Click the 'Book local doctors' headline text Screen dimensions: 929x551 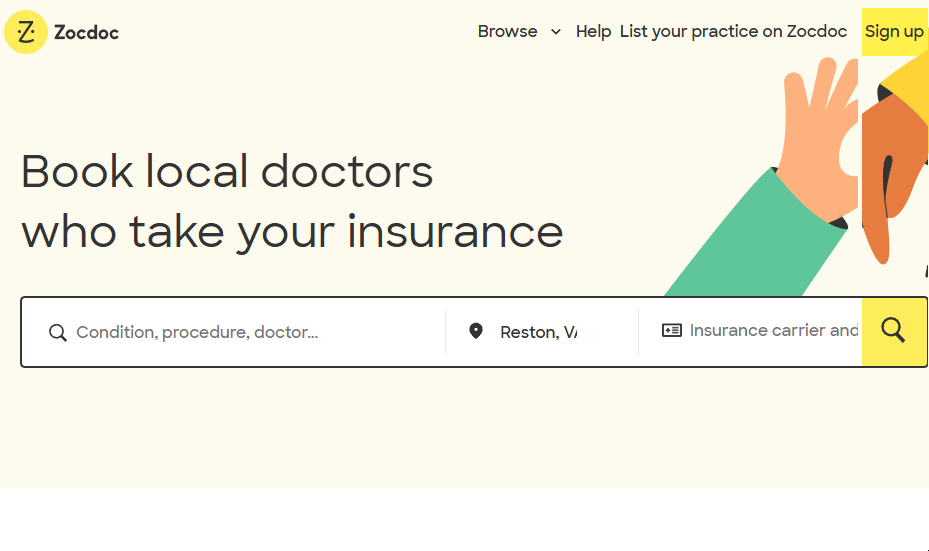pos(227,172)
